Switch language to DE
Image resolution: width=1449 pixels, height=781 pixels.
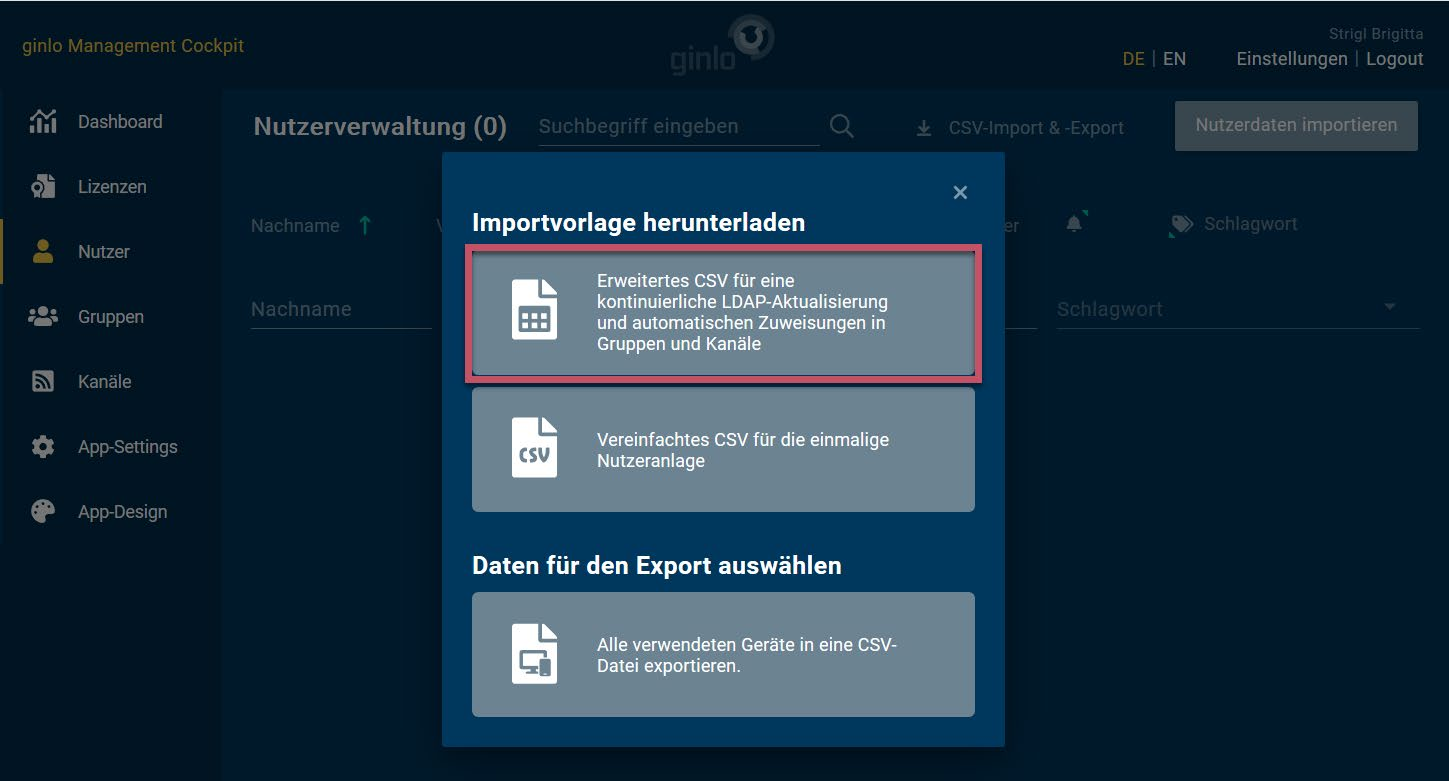pos(1133,59)
